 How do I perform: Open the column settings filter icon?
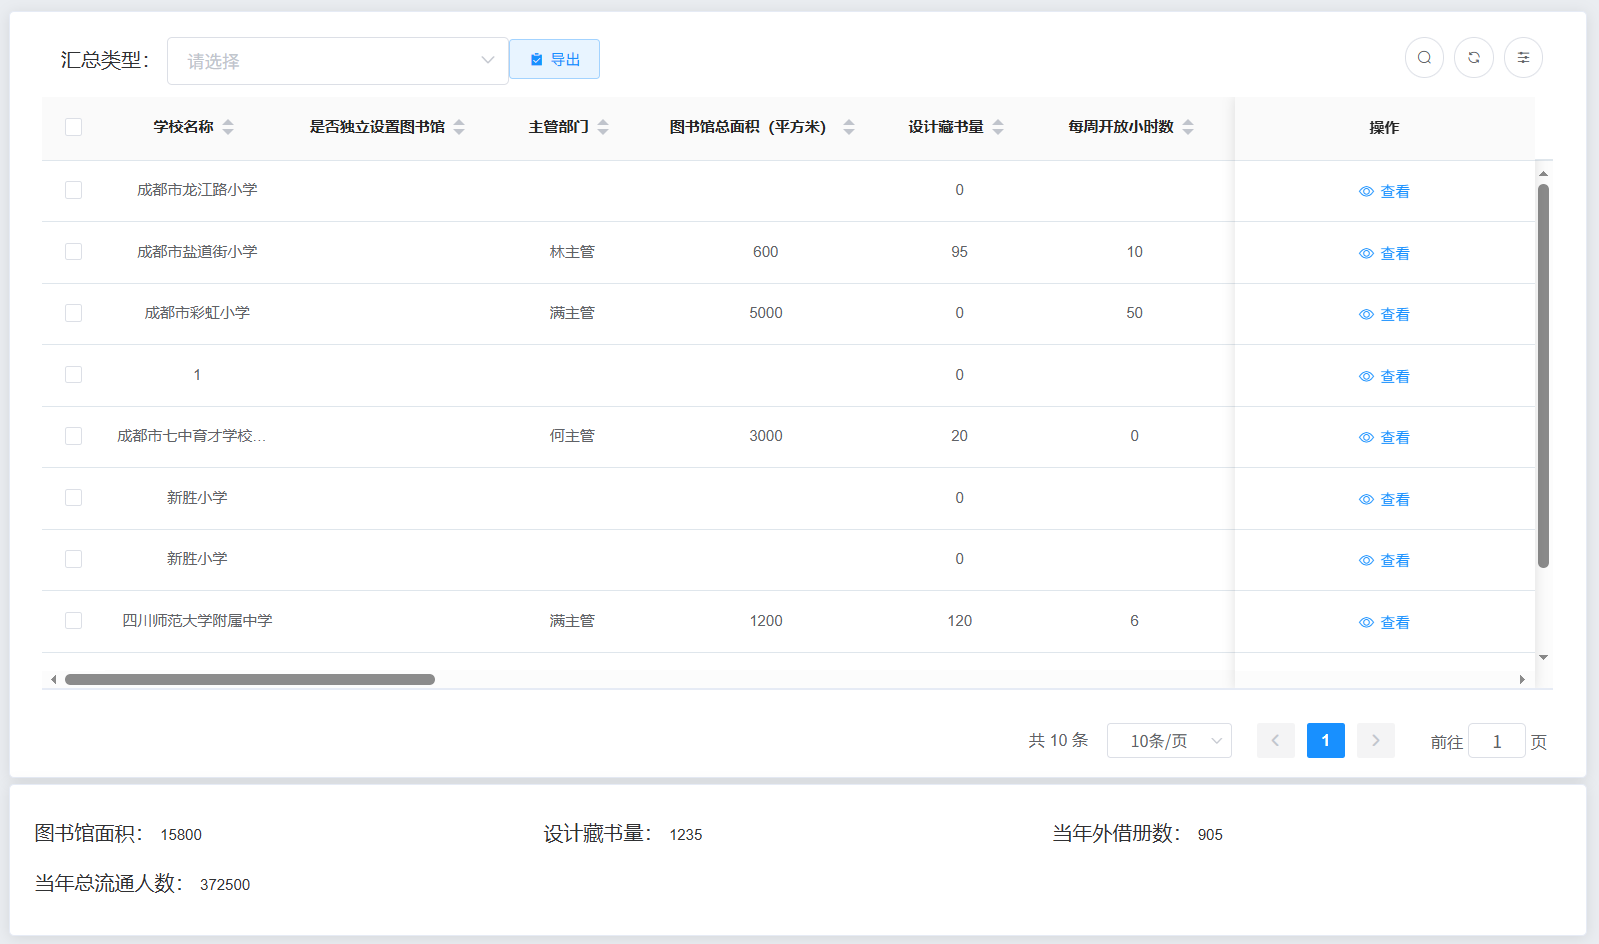pyautogui.click(x=1523, y=58)
